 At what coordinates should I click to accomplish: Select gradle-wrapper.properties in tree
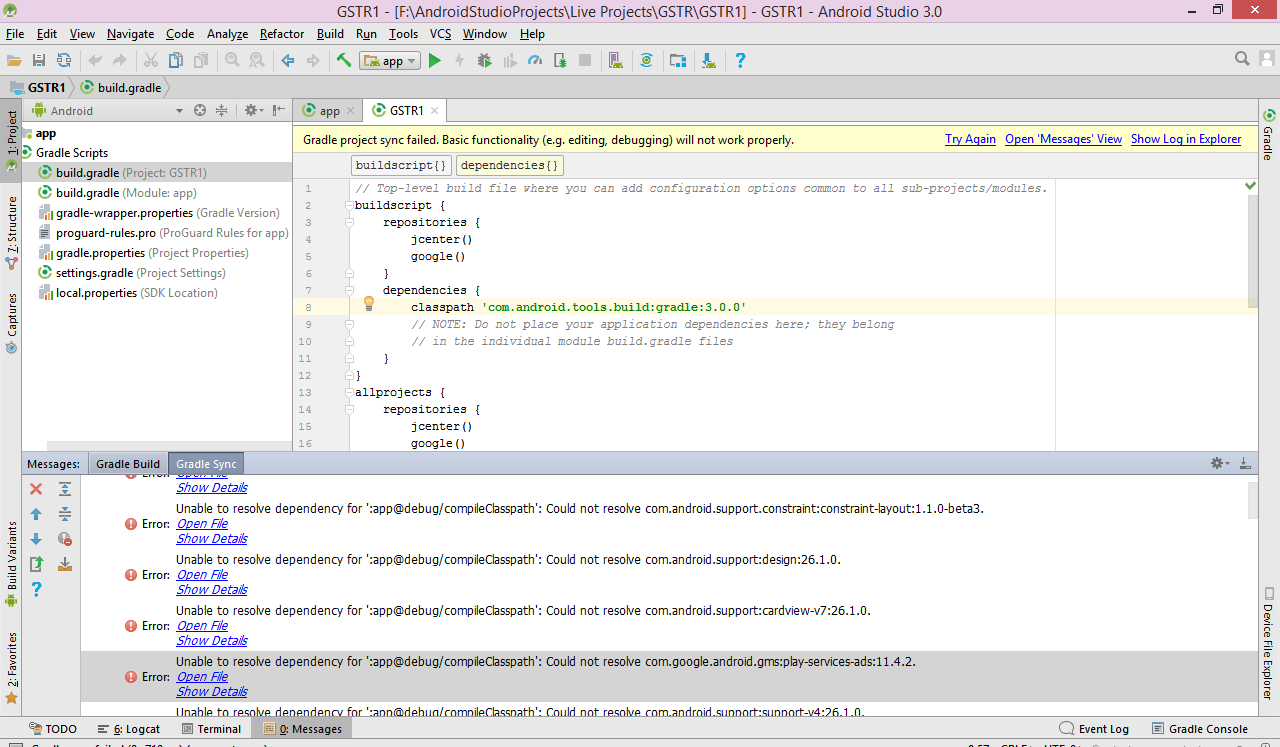point(158,213)
